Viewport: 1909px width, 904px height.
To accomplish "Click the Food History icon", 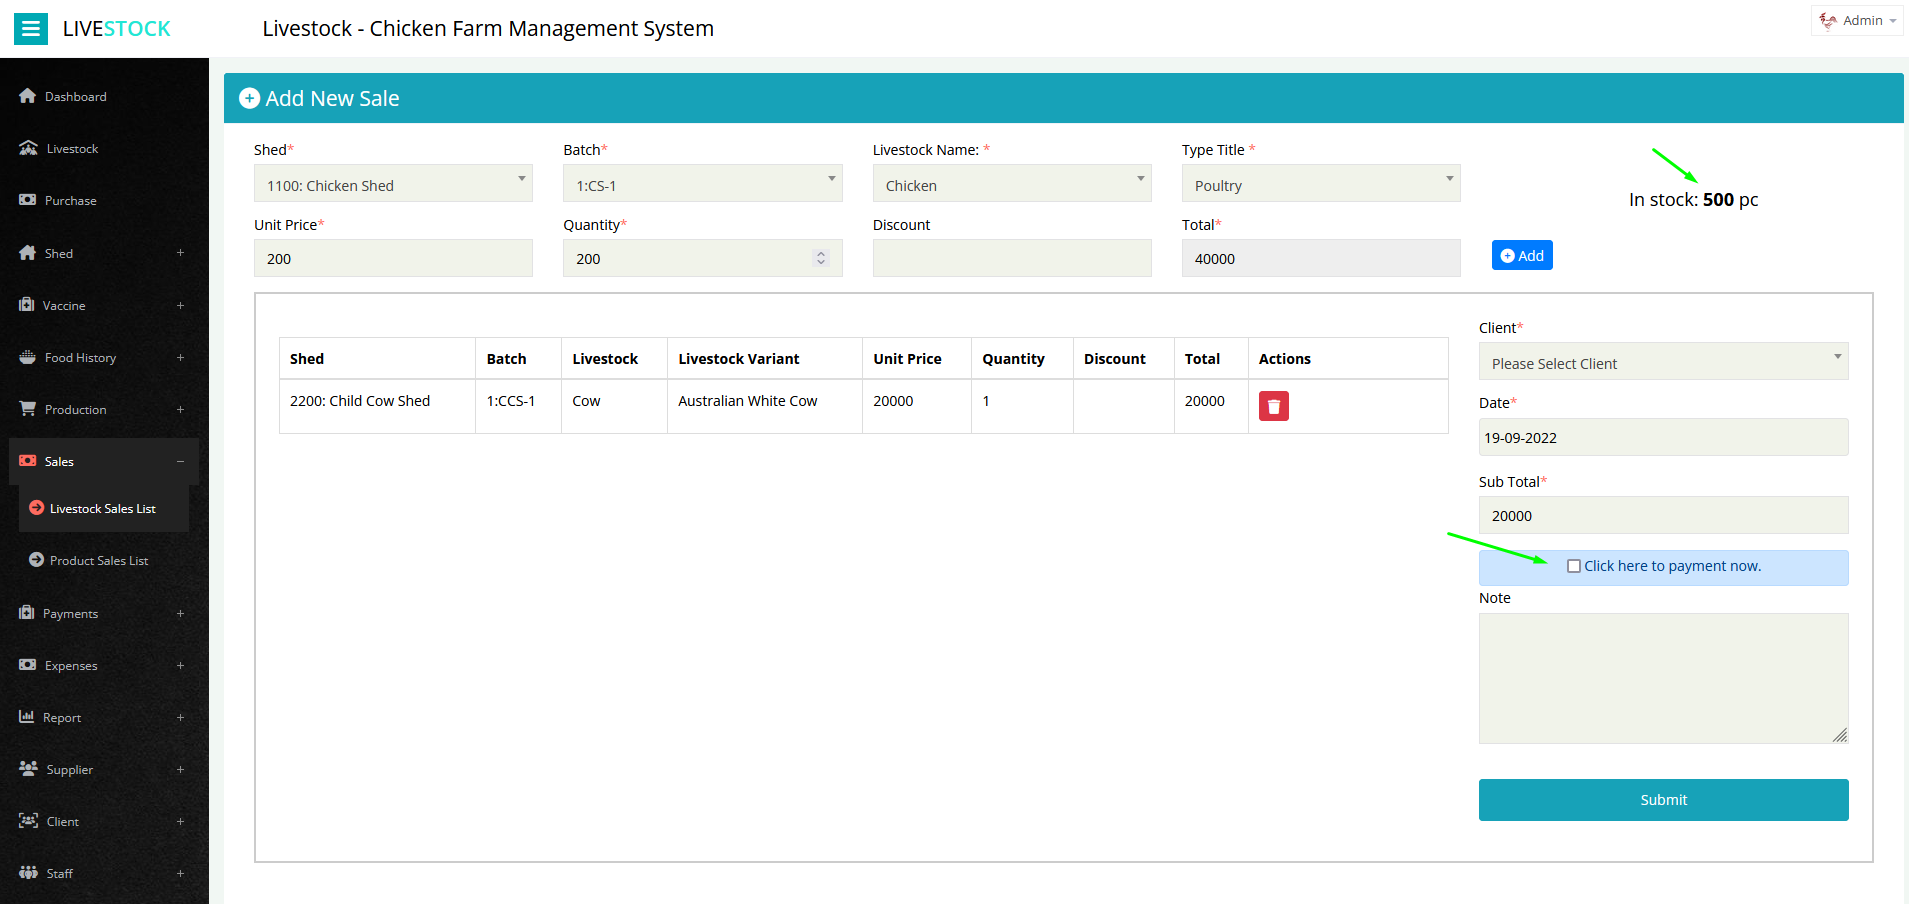I will tap(28, 357).
